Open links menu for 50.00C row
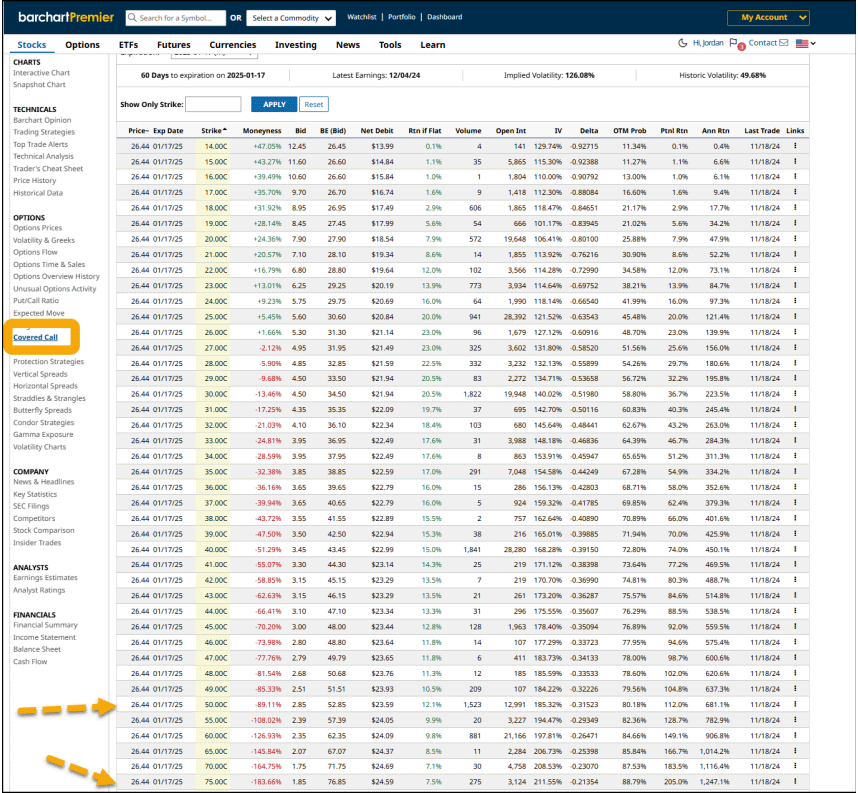The height and width of the screenshot is (793, 858). 795,704
